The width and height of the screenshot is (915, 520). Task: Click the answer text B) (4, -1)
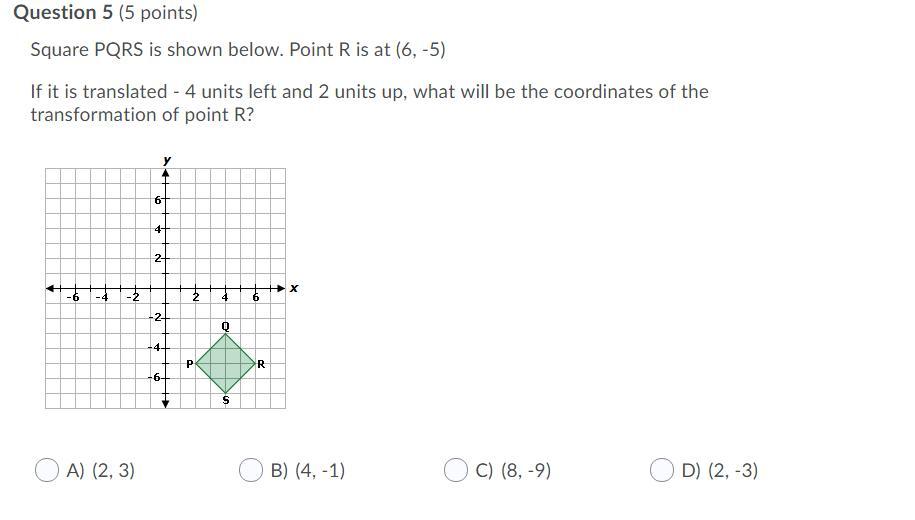point(308,470)
